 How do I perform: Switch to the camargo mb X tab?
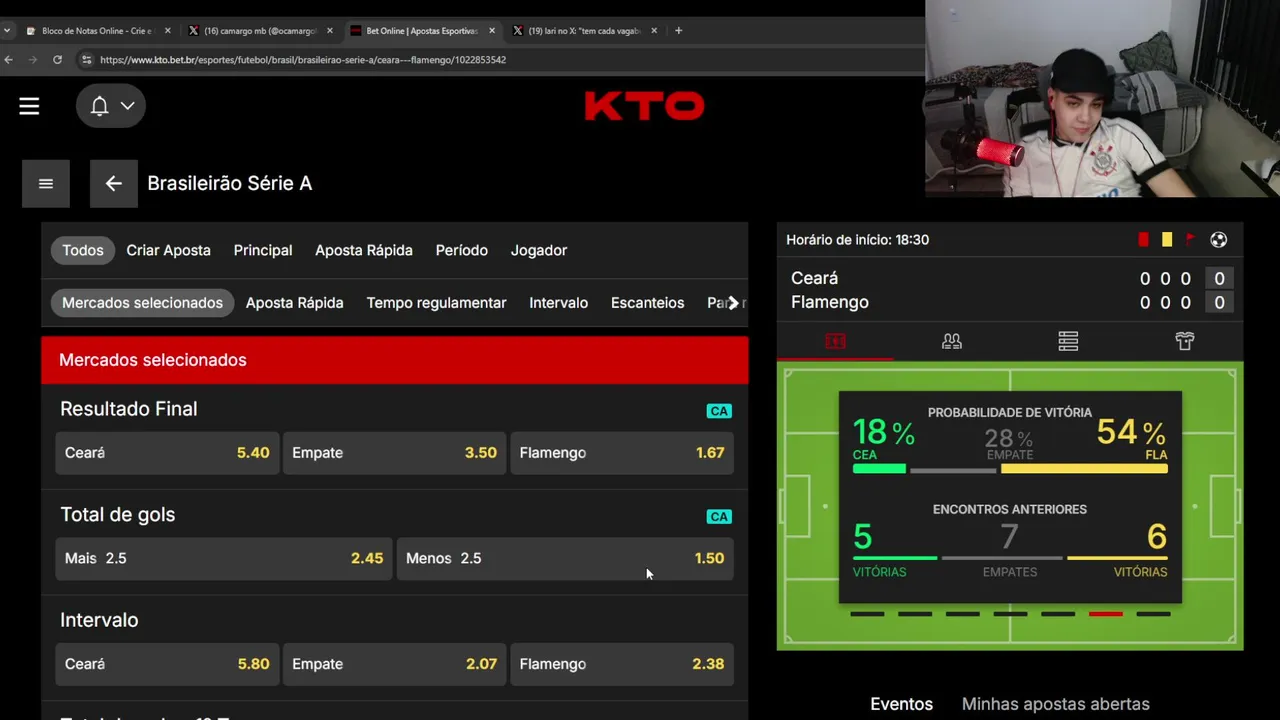point(260,31)
